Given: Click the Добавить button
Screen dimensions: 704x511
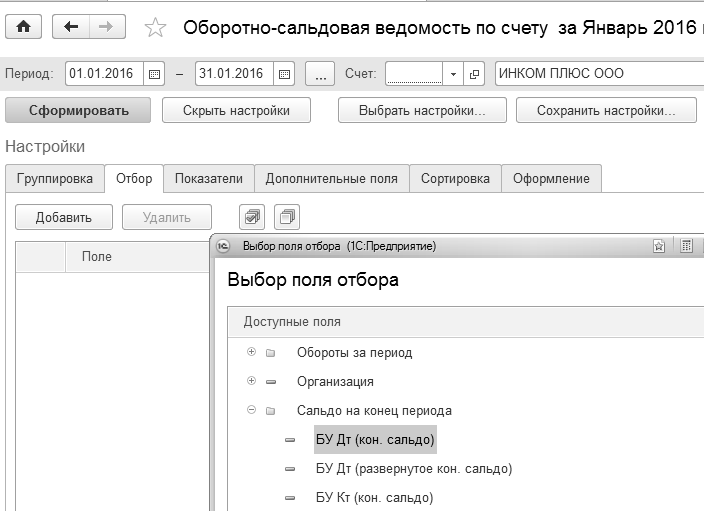Looking at the screenshot, I should coord(63,217).
